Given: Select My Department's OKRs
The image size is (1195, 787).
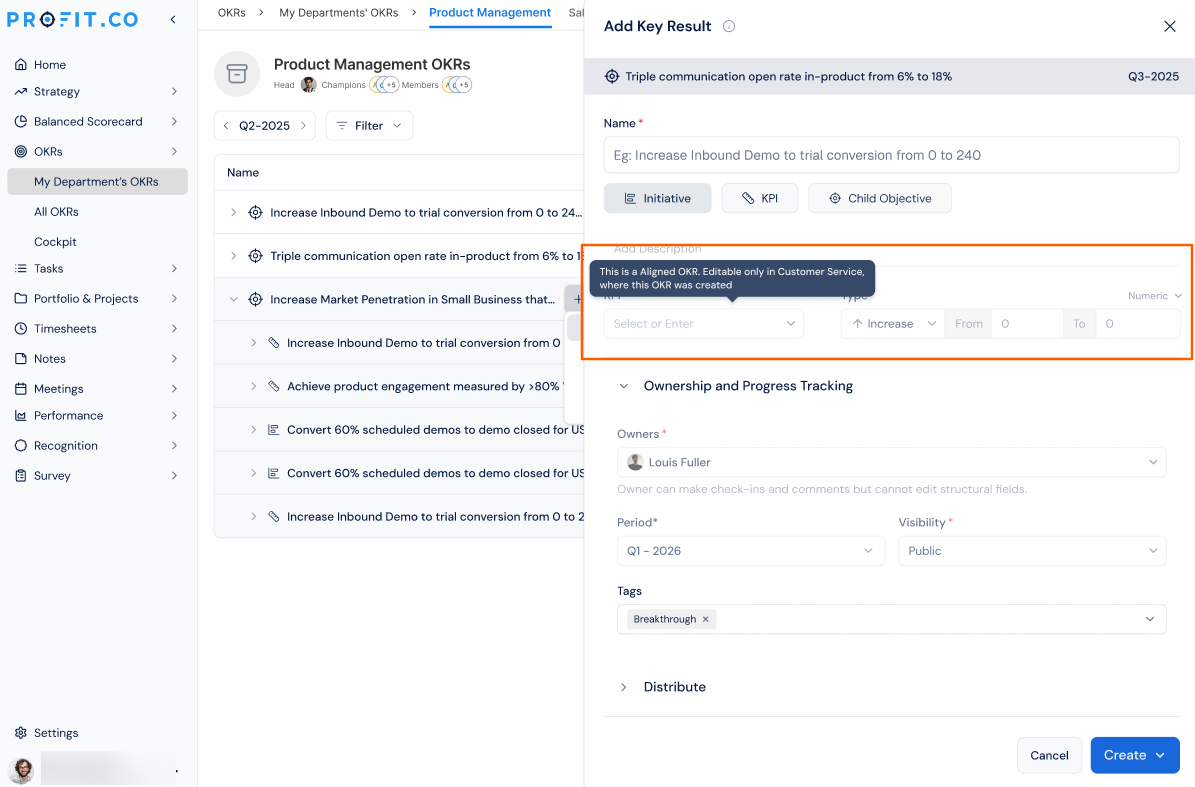Looking at the screenshot, I should coord(97,181).
